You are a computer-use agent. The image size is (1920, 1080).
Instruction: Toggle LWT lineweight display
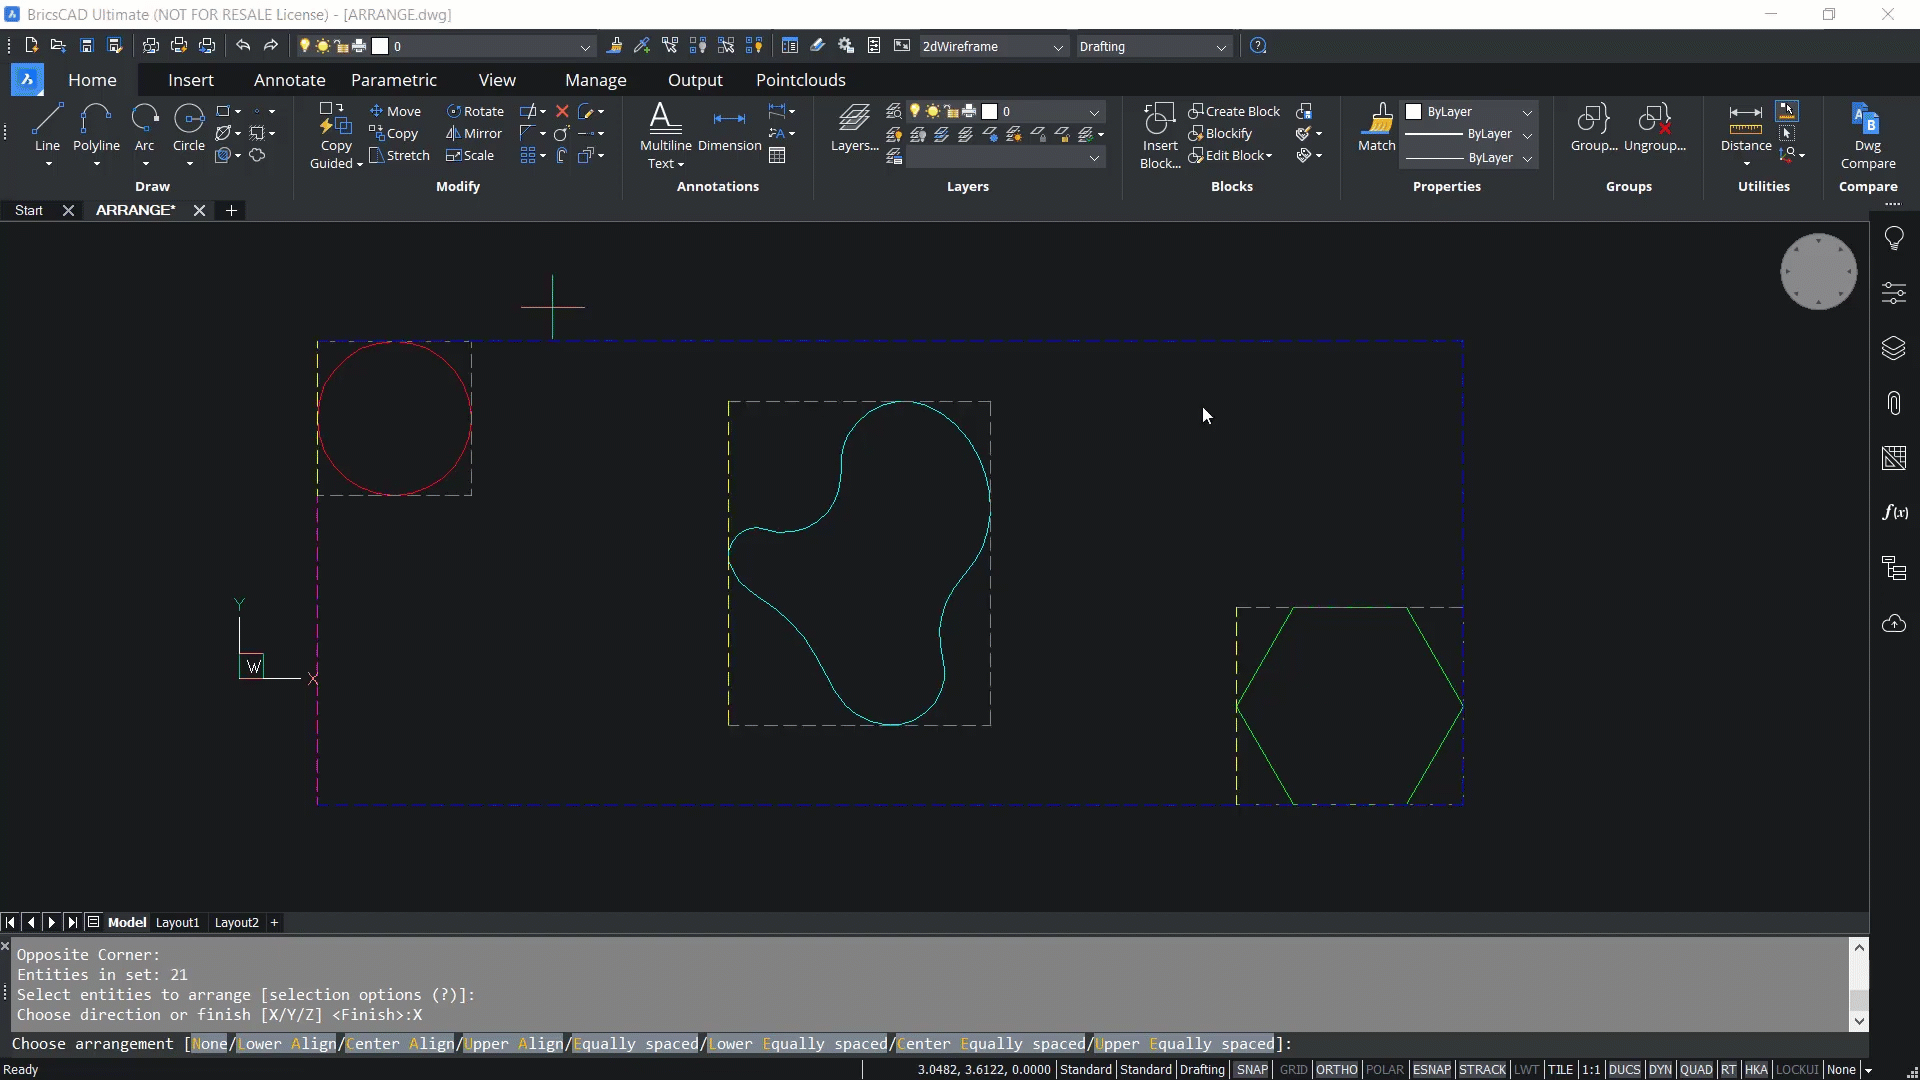point(1526,1069)
